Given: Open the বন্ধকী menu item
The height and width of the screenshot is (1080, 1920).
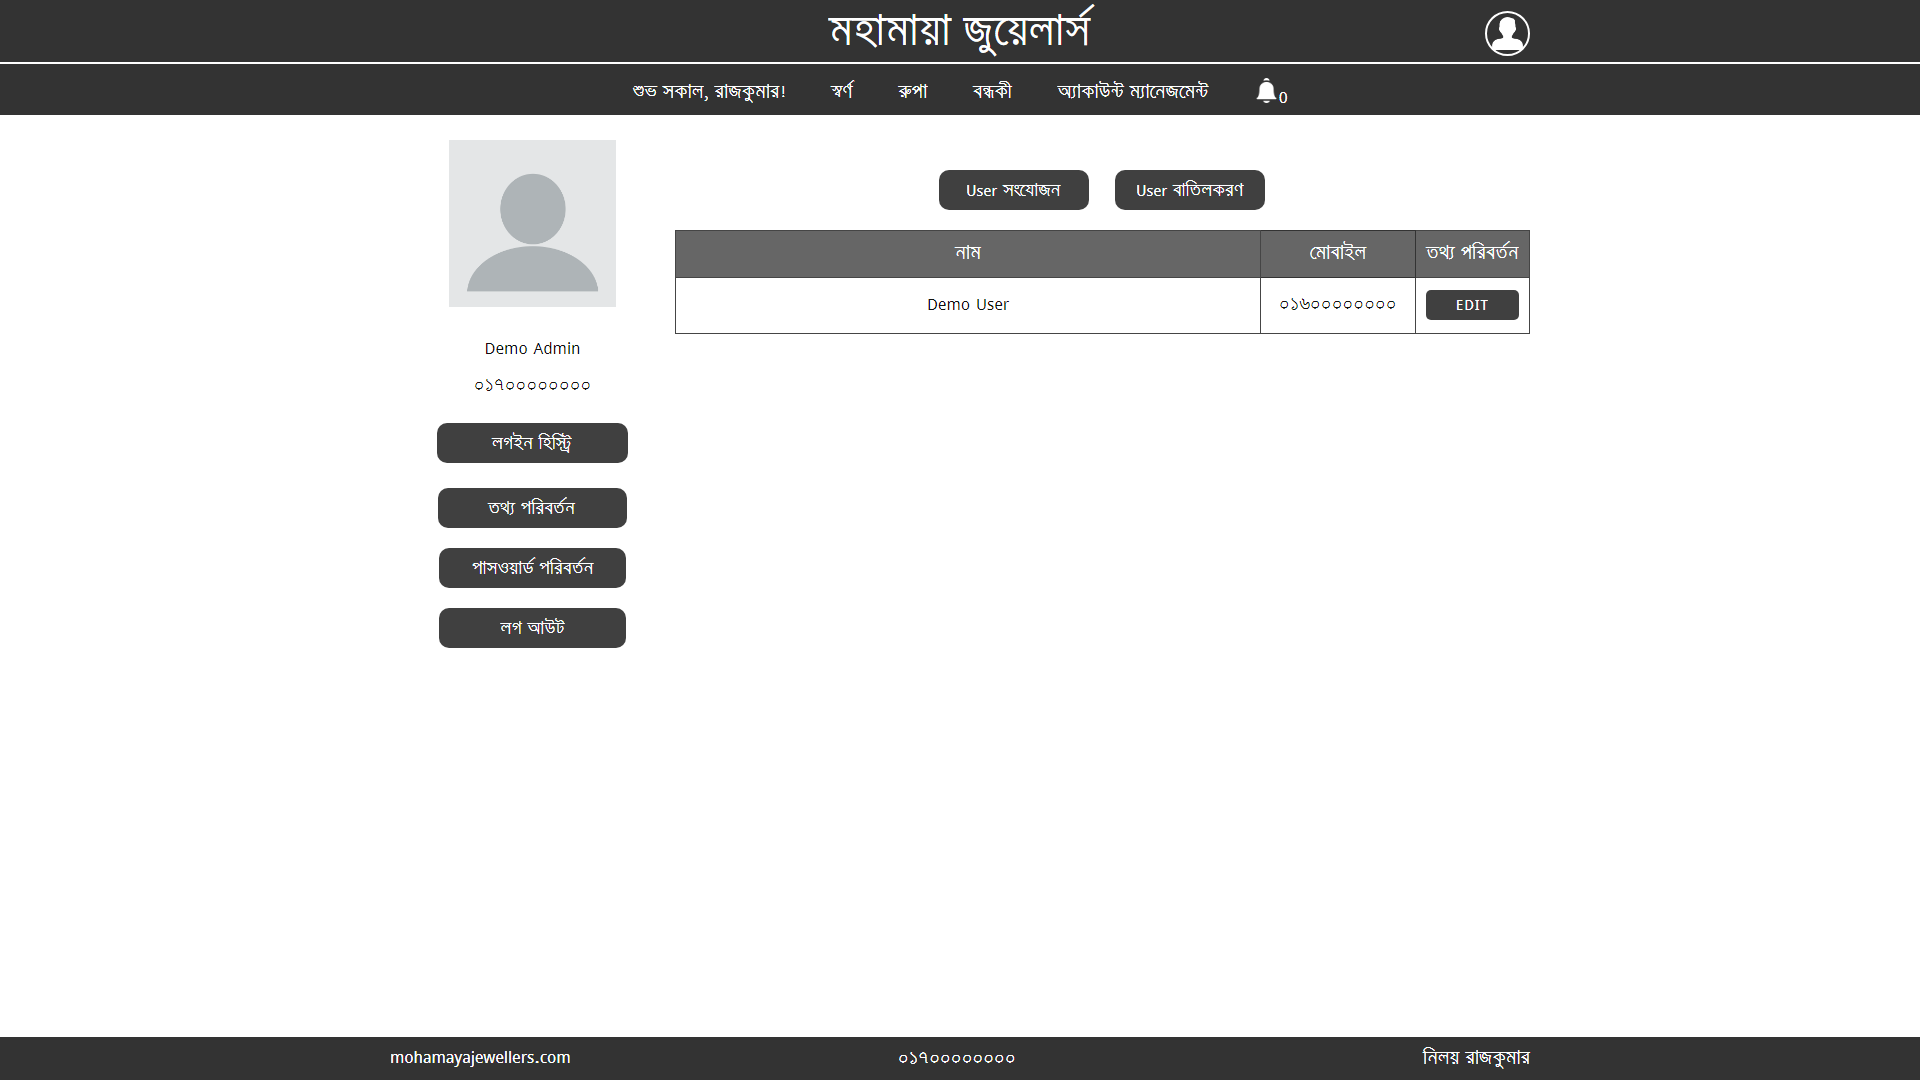Looking at the screenshot, I should [992, 91].
